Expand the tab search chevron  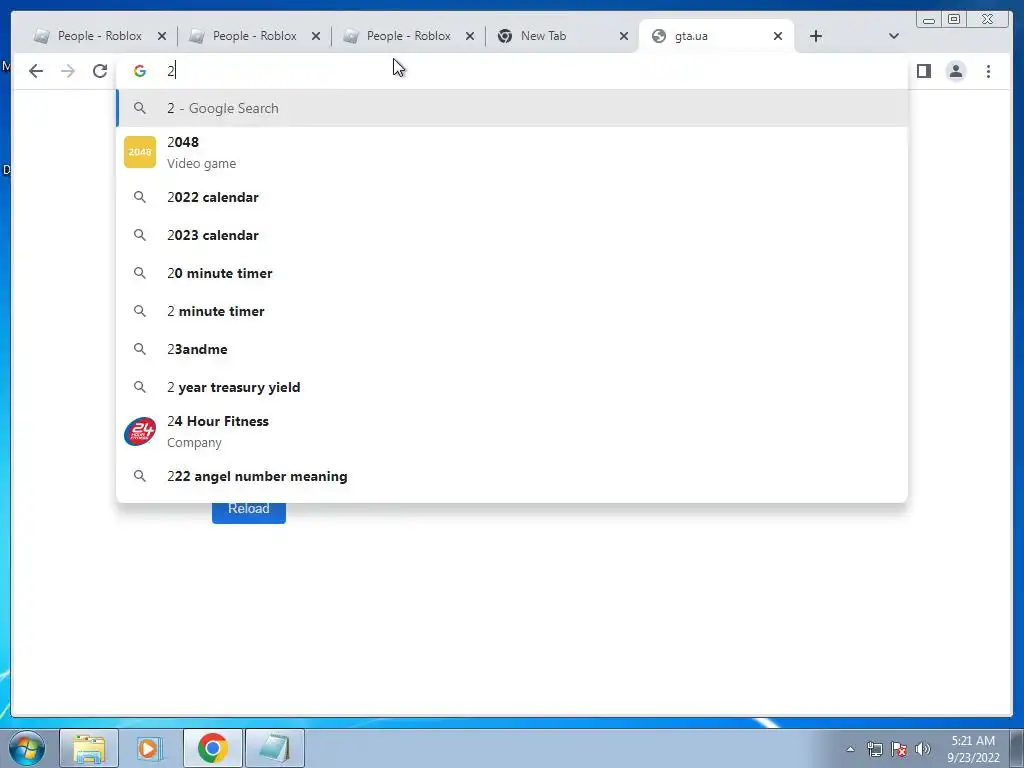(894, 36)
